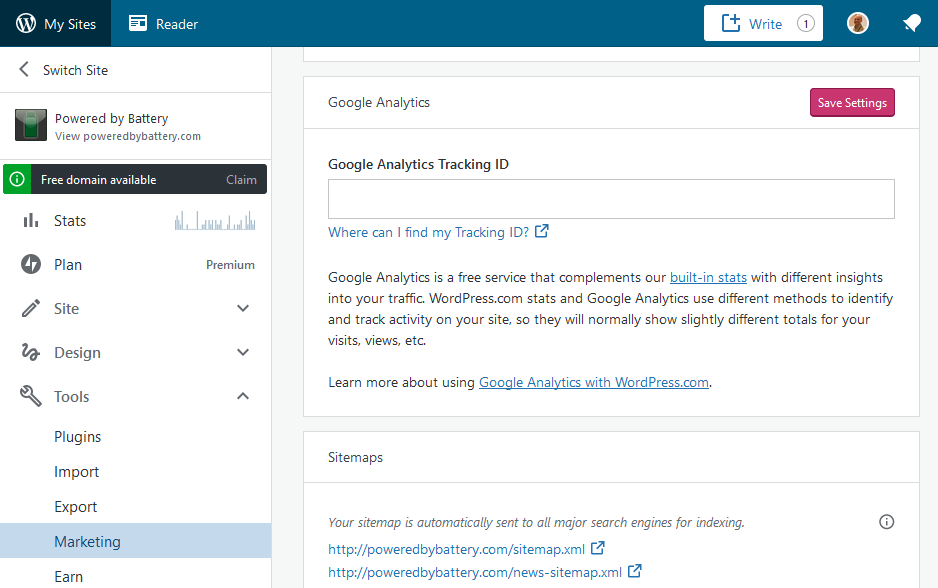938x588 pixels.
Task: Open My Sites in top bar
Action: (x=56, y=24)
